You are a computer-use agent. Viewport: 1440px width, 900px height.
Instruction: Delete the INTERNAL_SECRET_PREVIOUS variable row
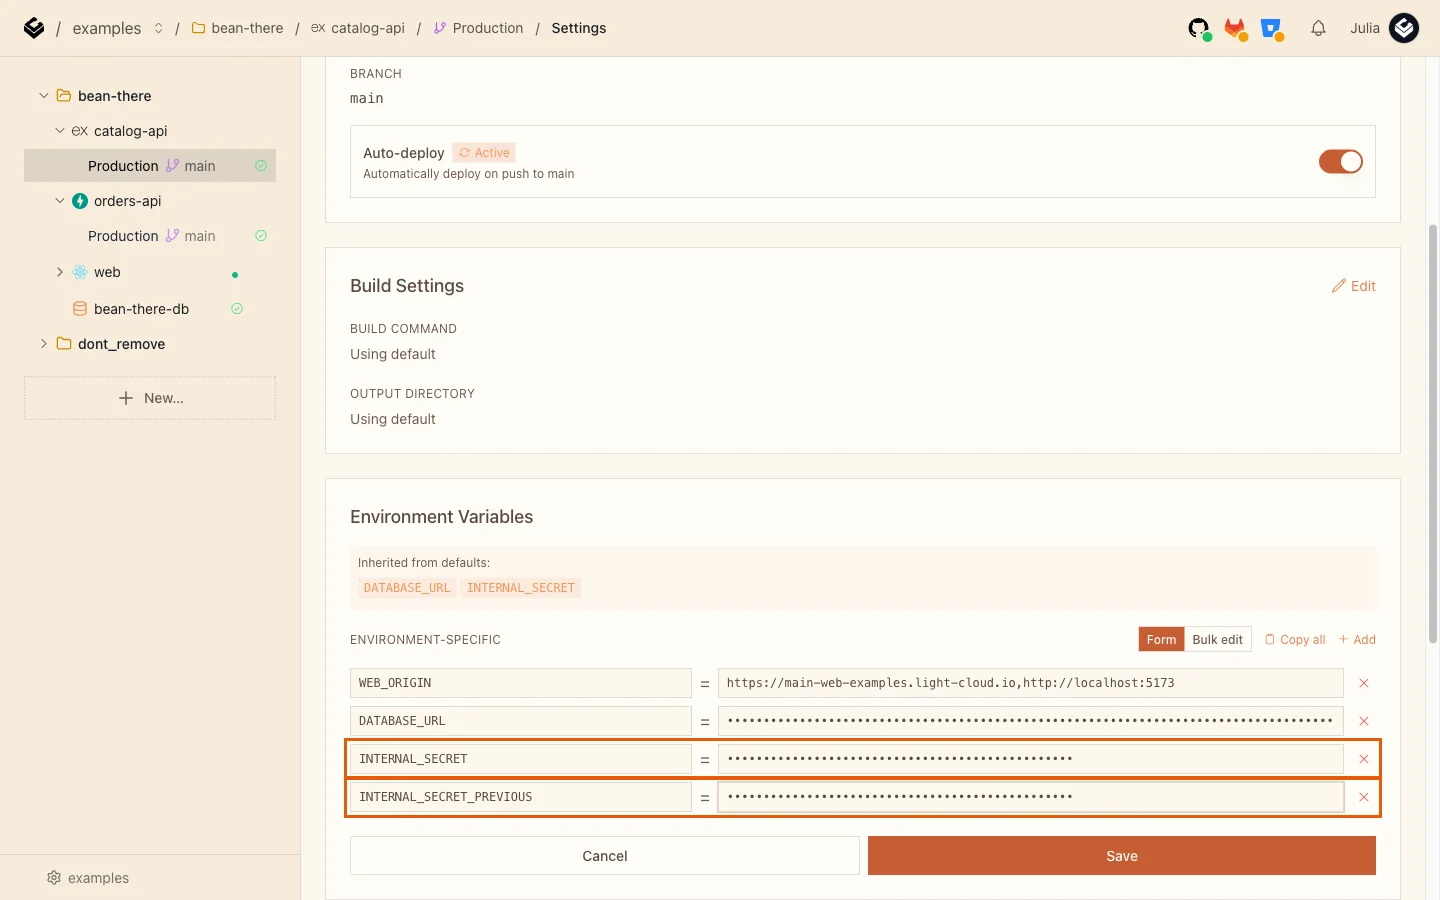tap(1363, 797)
